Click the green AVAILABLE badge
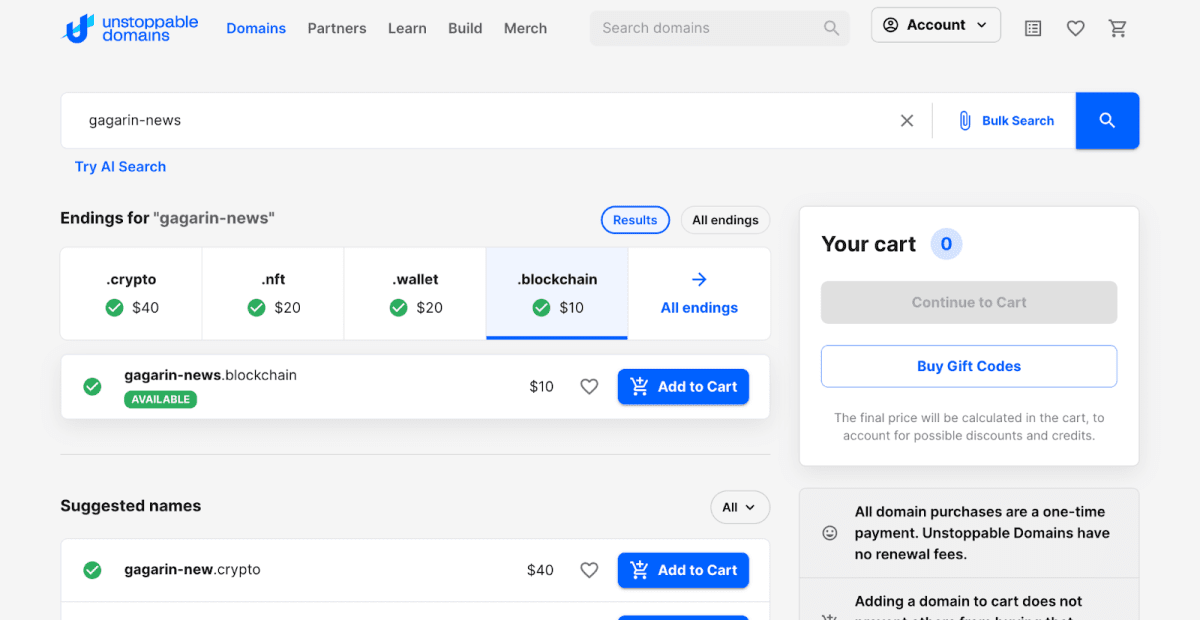This screenshot has height=620, width=1200. [x=160, y=399]
